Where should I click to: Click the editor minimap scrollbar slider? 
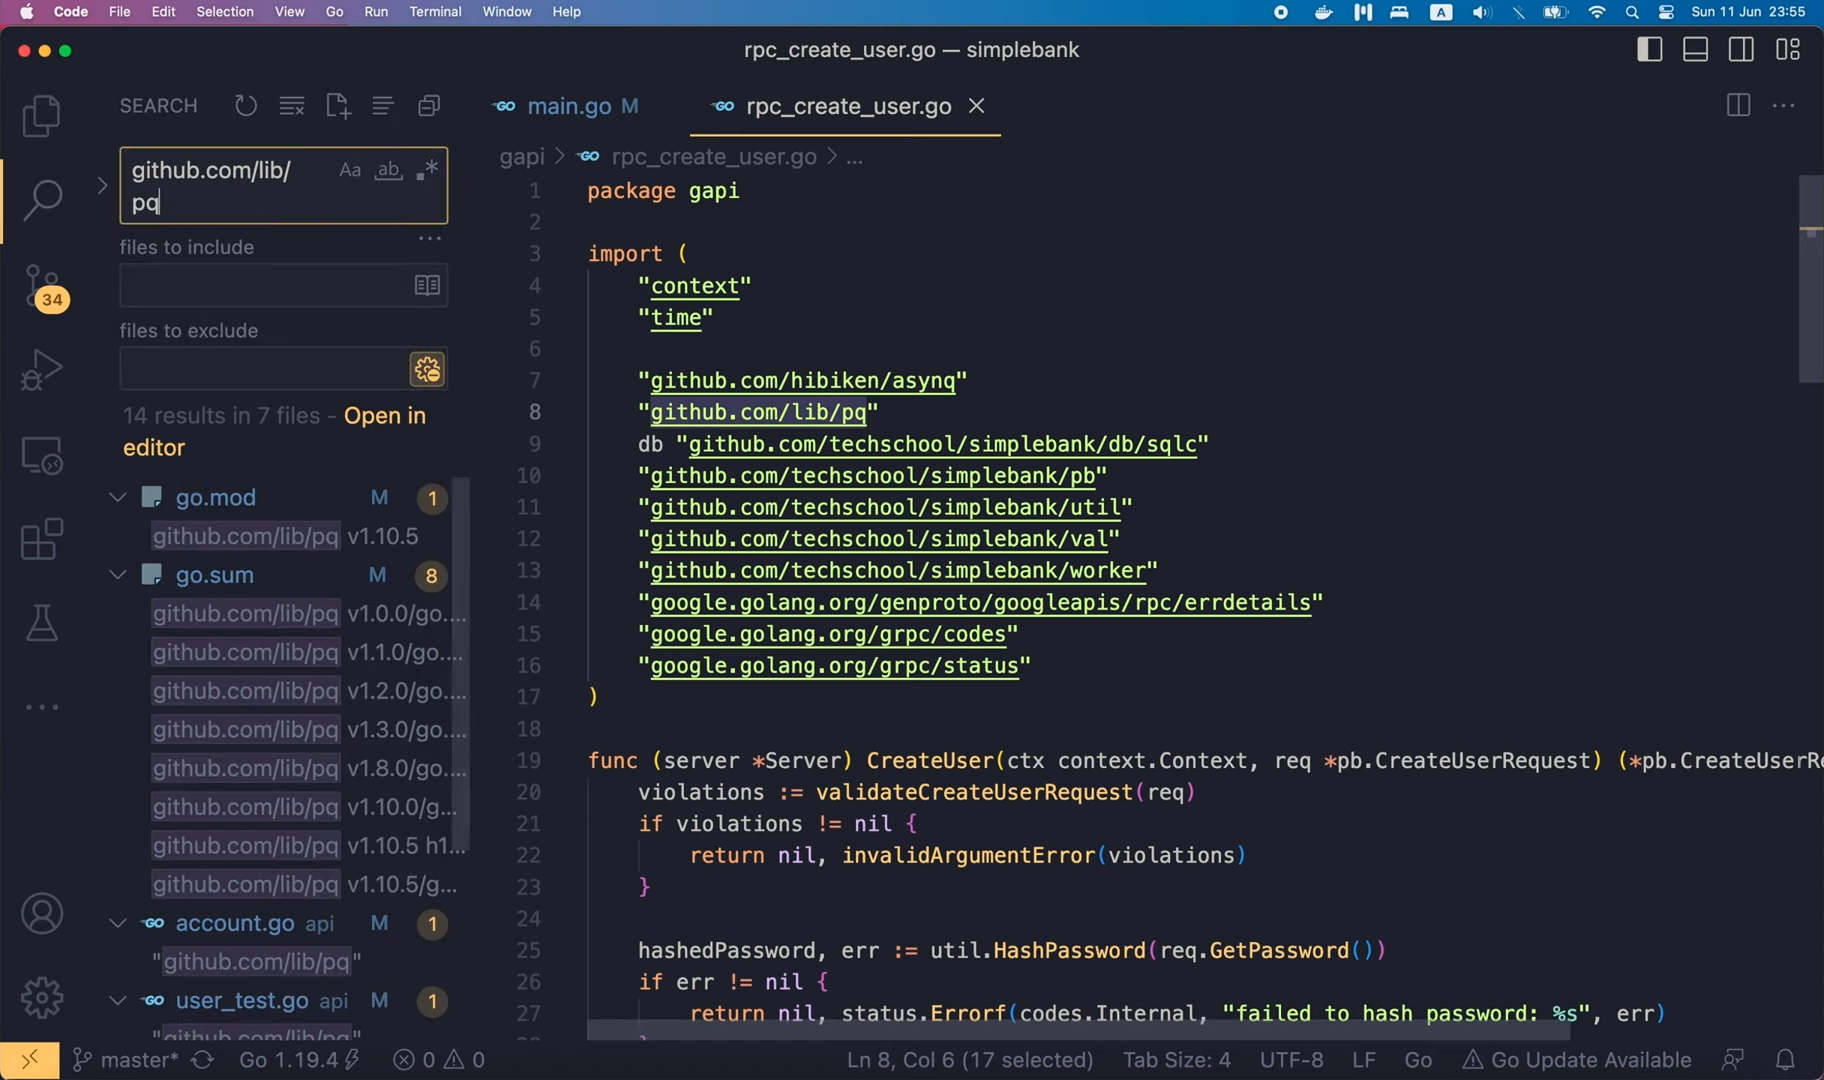click(x=1810, y=279)
